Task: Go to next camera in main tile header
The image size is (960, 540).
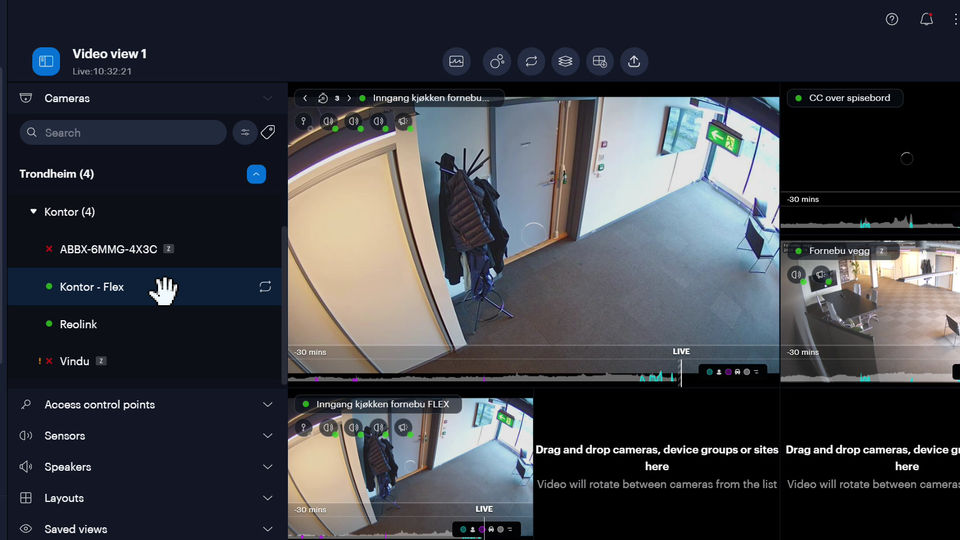Action: point(349,98)
